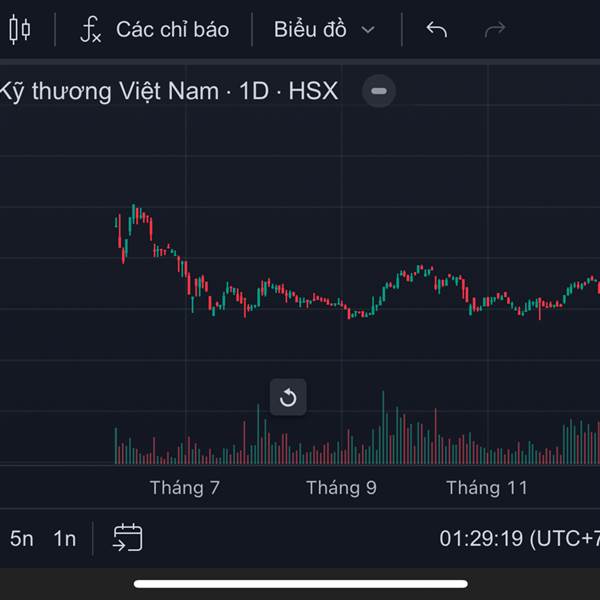Image resolution: width=600 pixels, height=600 pixels.
Task: Click the fx indicators icon
Action: [x=91, y=29]
